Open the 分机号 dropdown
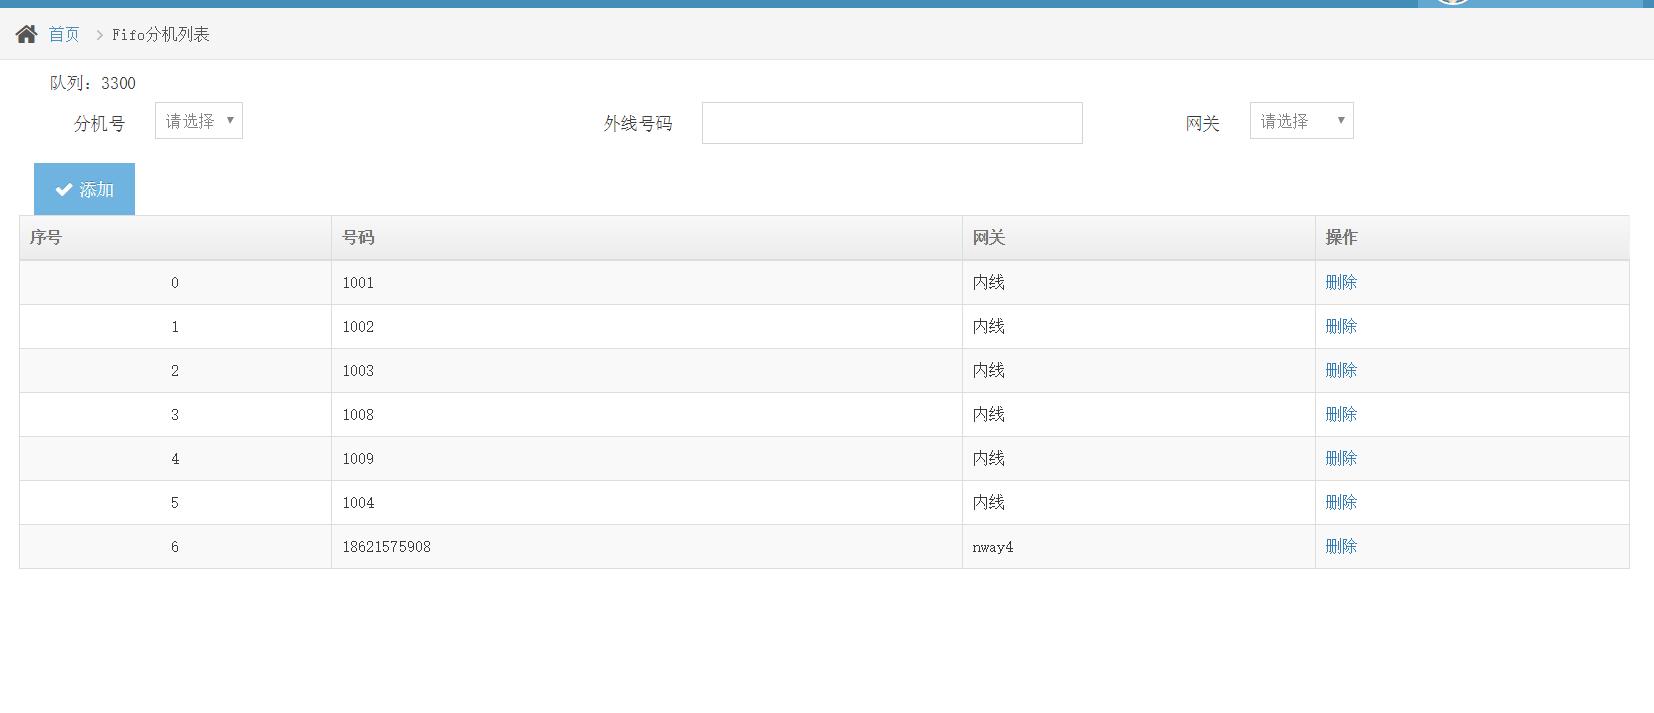 coord(199,121)
